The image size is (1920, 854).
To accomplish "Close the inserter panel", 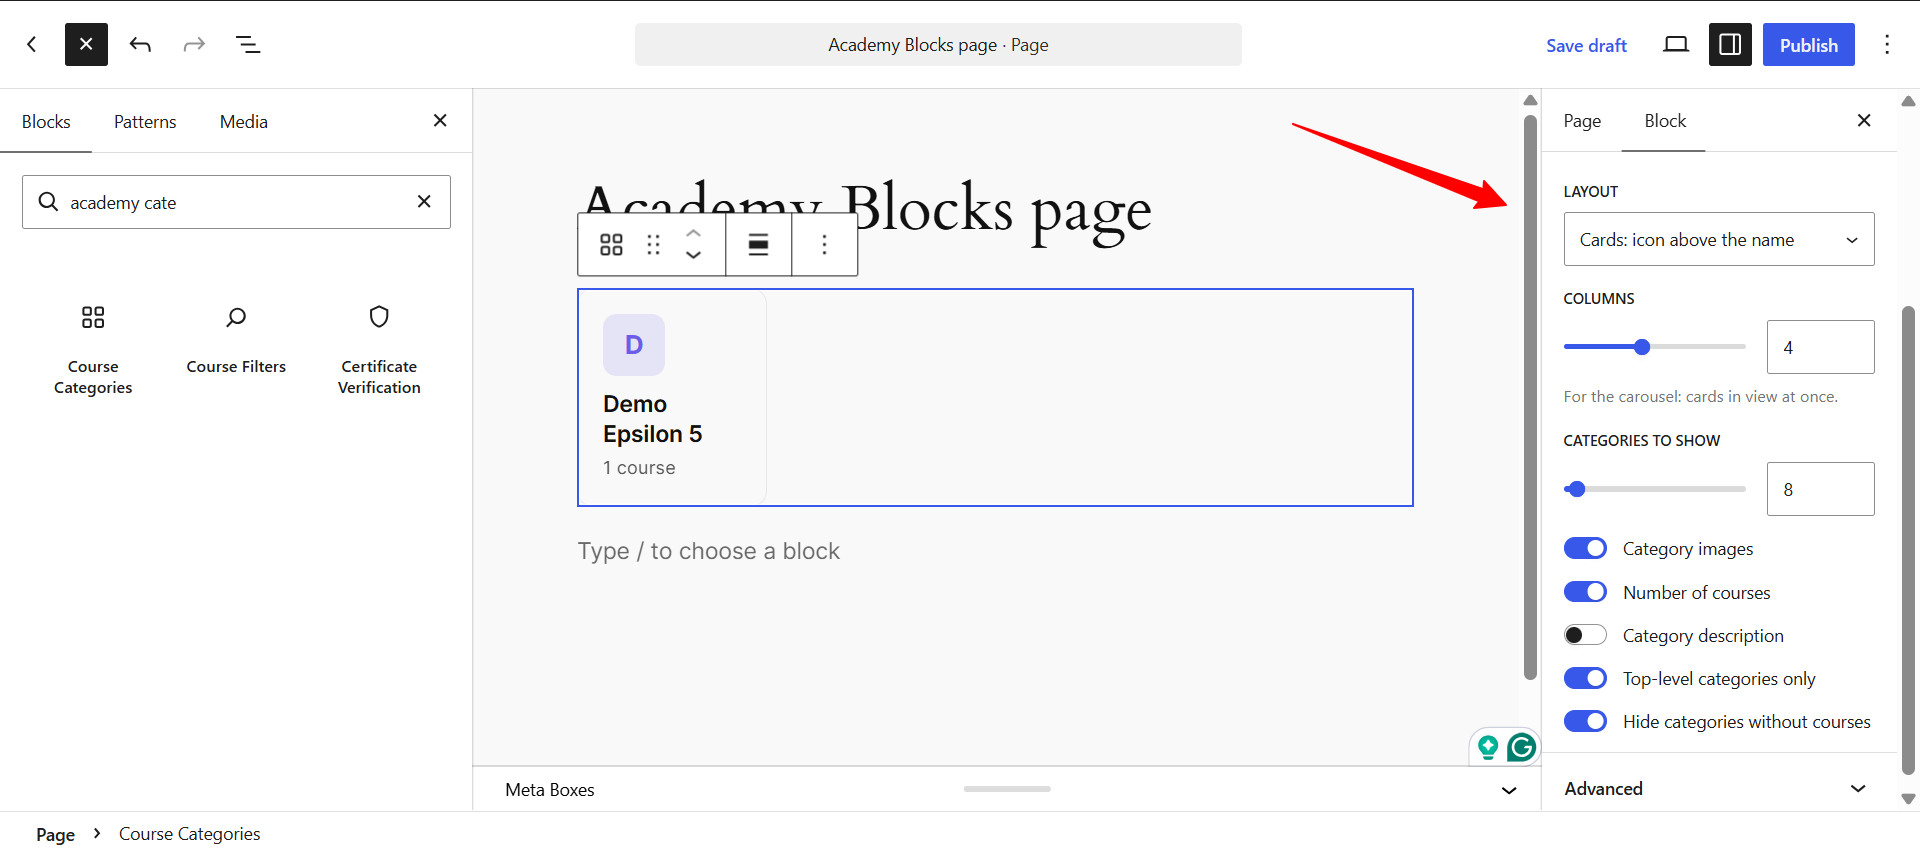I will coord(440,120).
